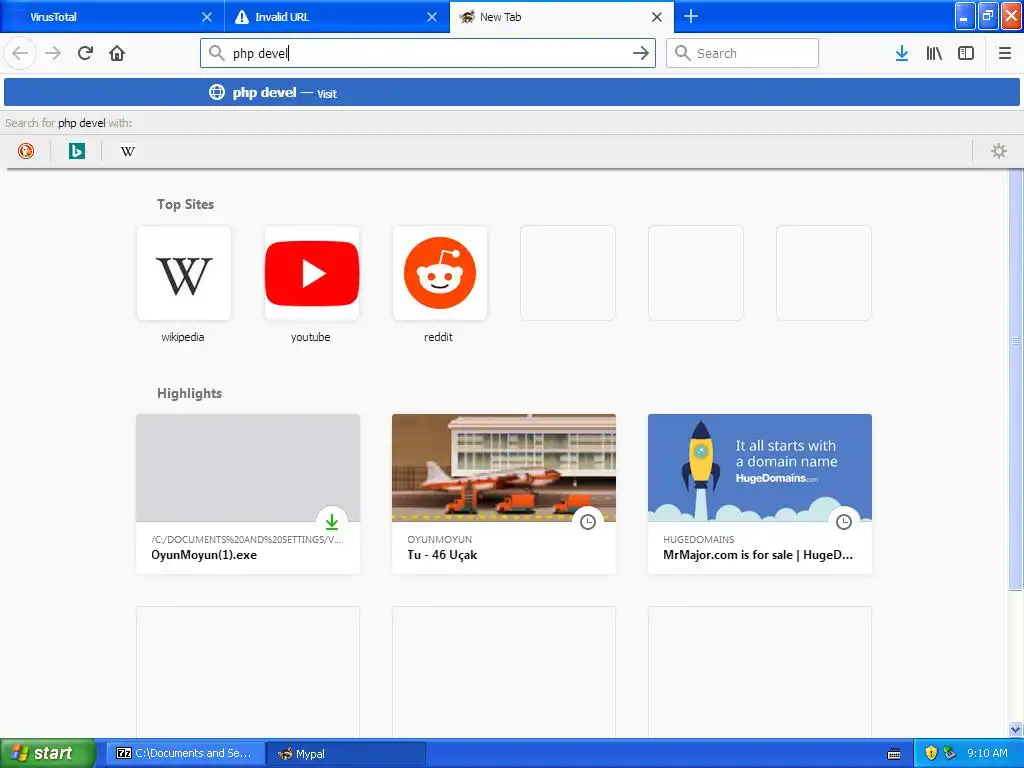1024x768 pixels.
Task: Open a new tab with plus button
Action: tap(691, 16)
